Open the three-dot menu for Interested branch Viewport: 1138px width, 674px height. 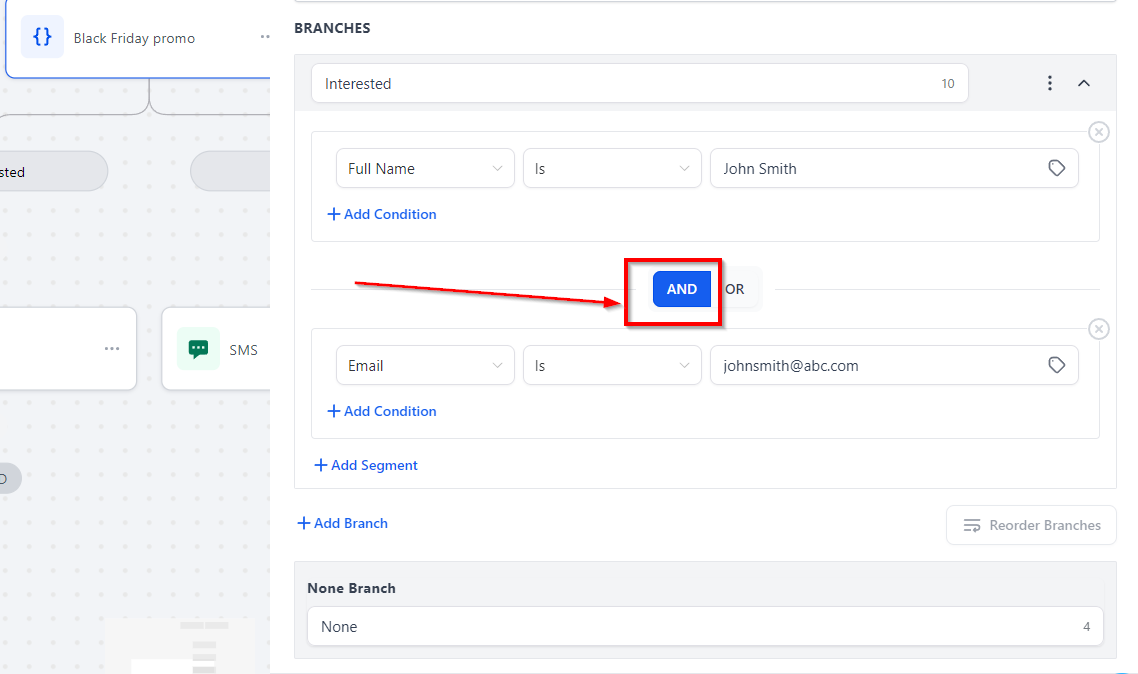point(1049,83)
